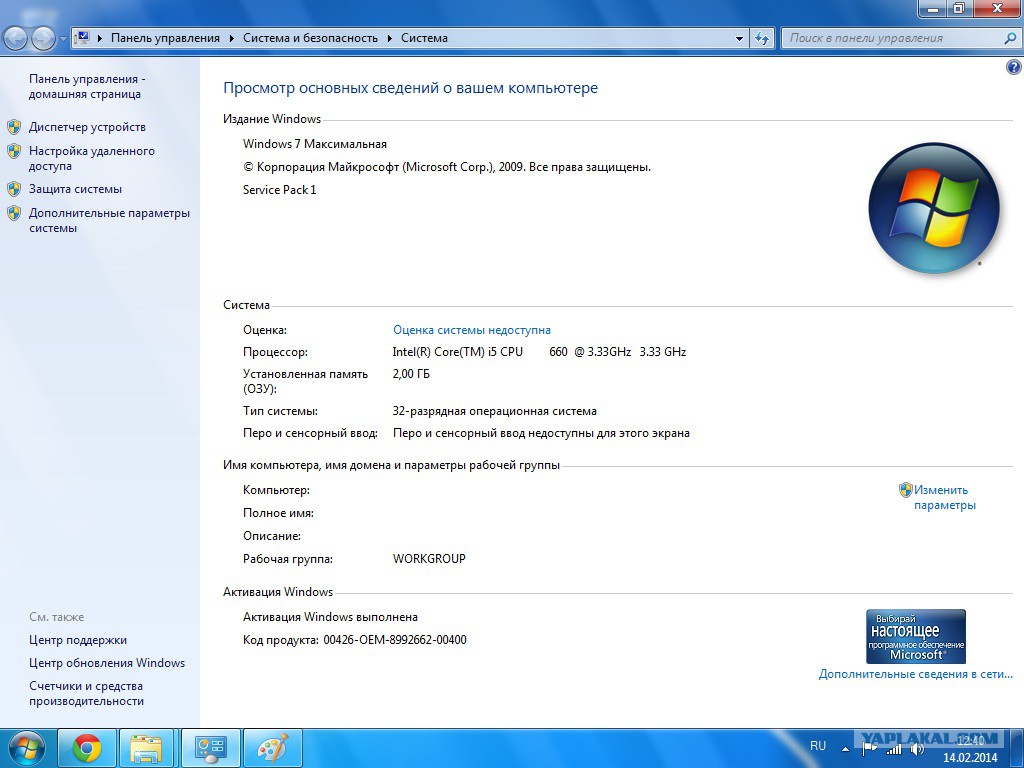1024x768 pixels.
Task: Click shield icon beside Диспетчер устройств
Action: point(14,127)
